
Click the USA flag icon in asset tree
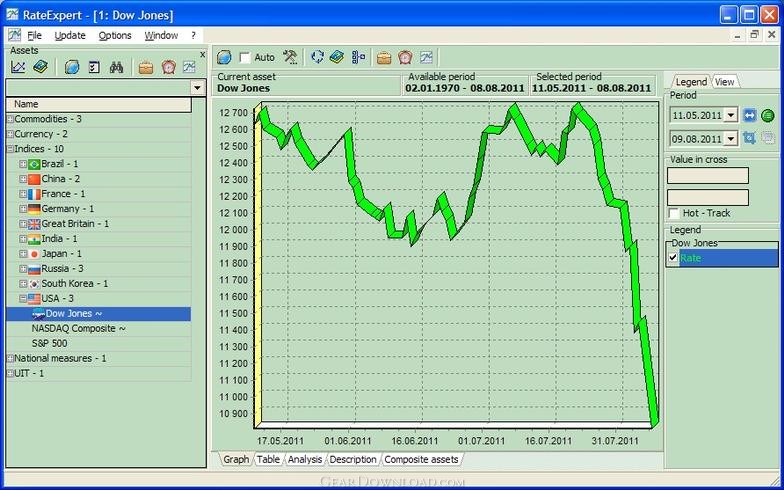click(x=34, y=299)
